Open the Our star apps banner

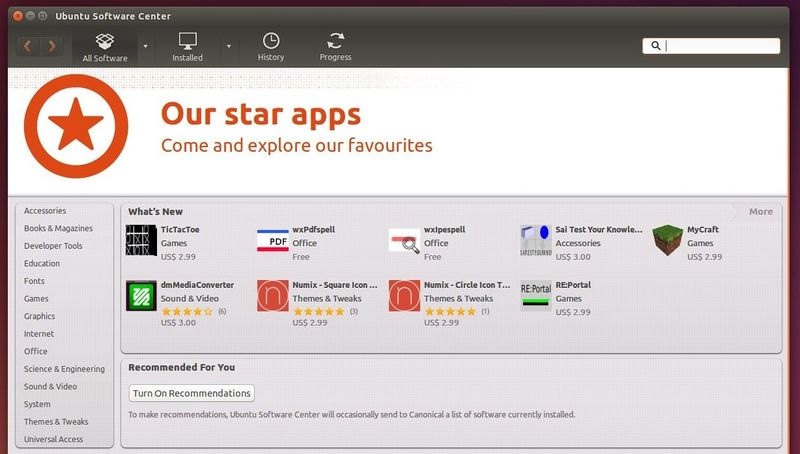click(398, 132)
